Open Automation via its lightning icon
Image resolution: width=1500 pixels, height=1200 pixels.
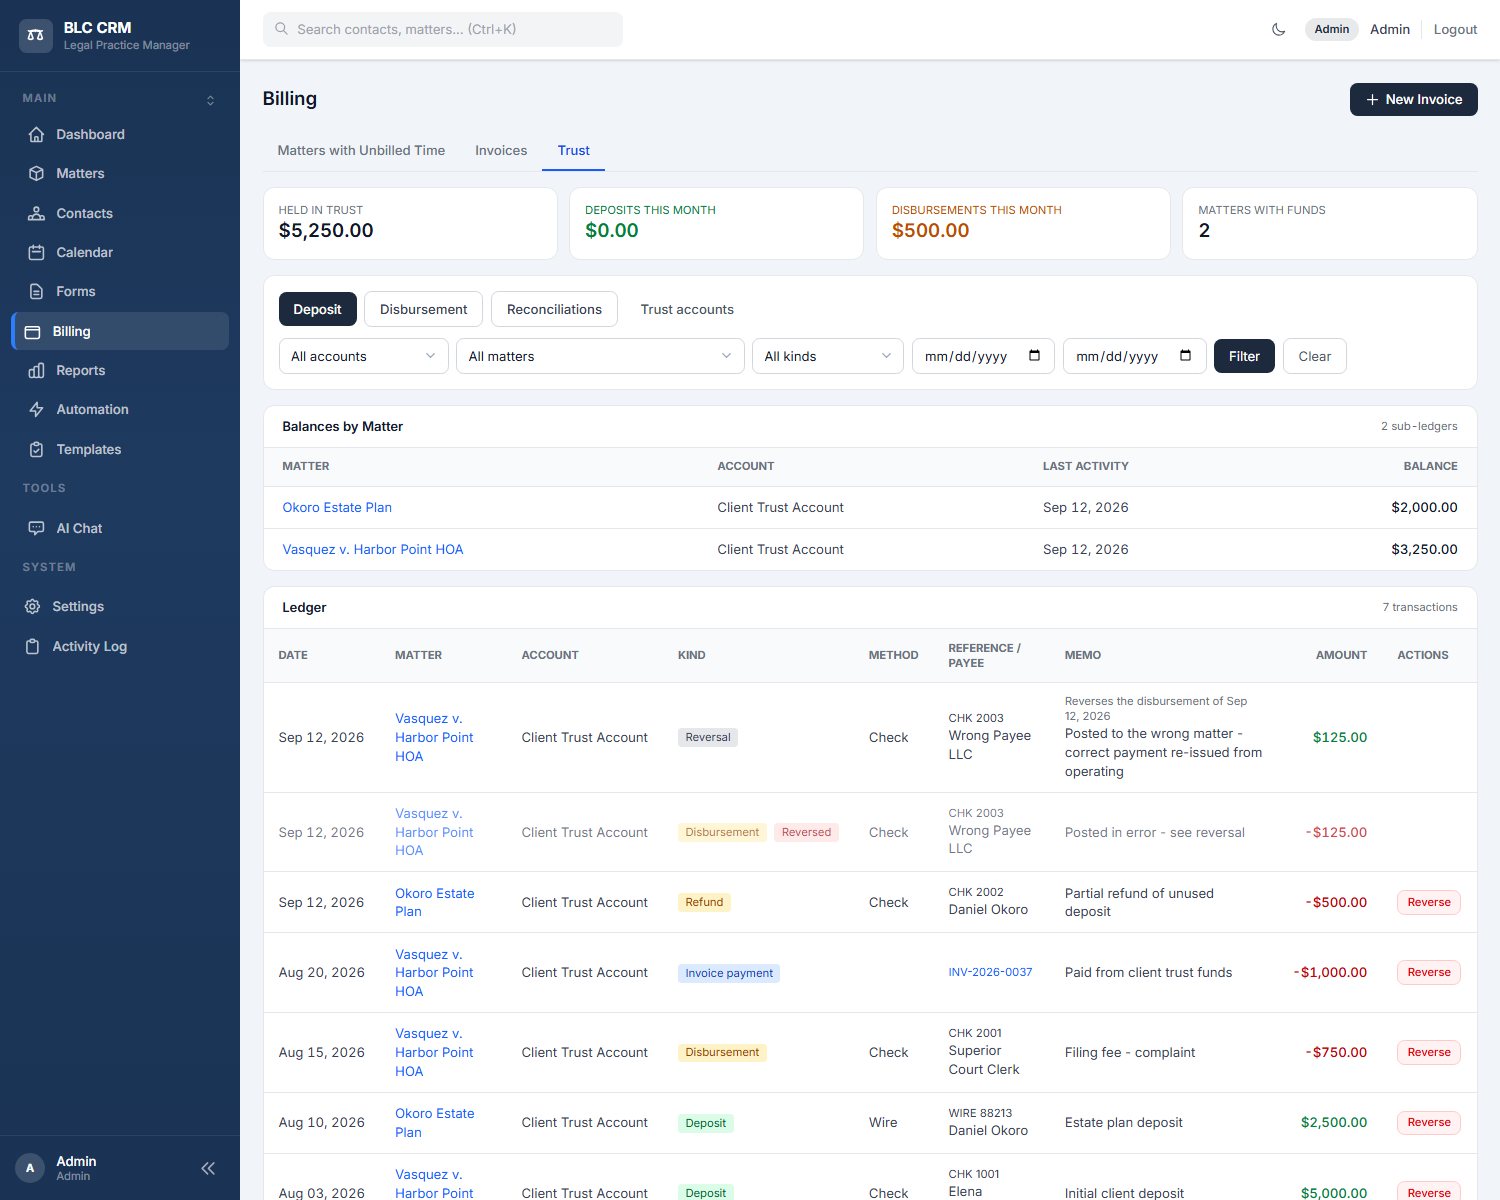click(x=36, y=409)
